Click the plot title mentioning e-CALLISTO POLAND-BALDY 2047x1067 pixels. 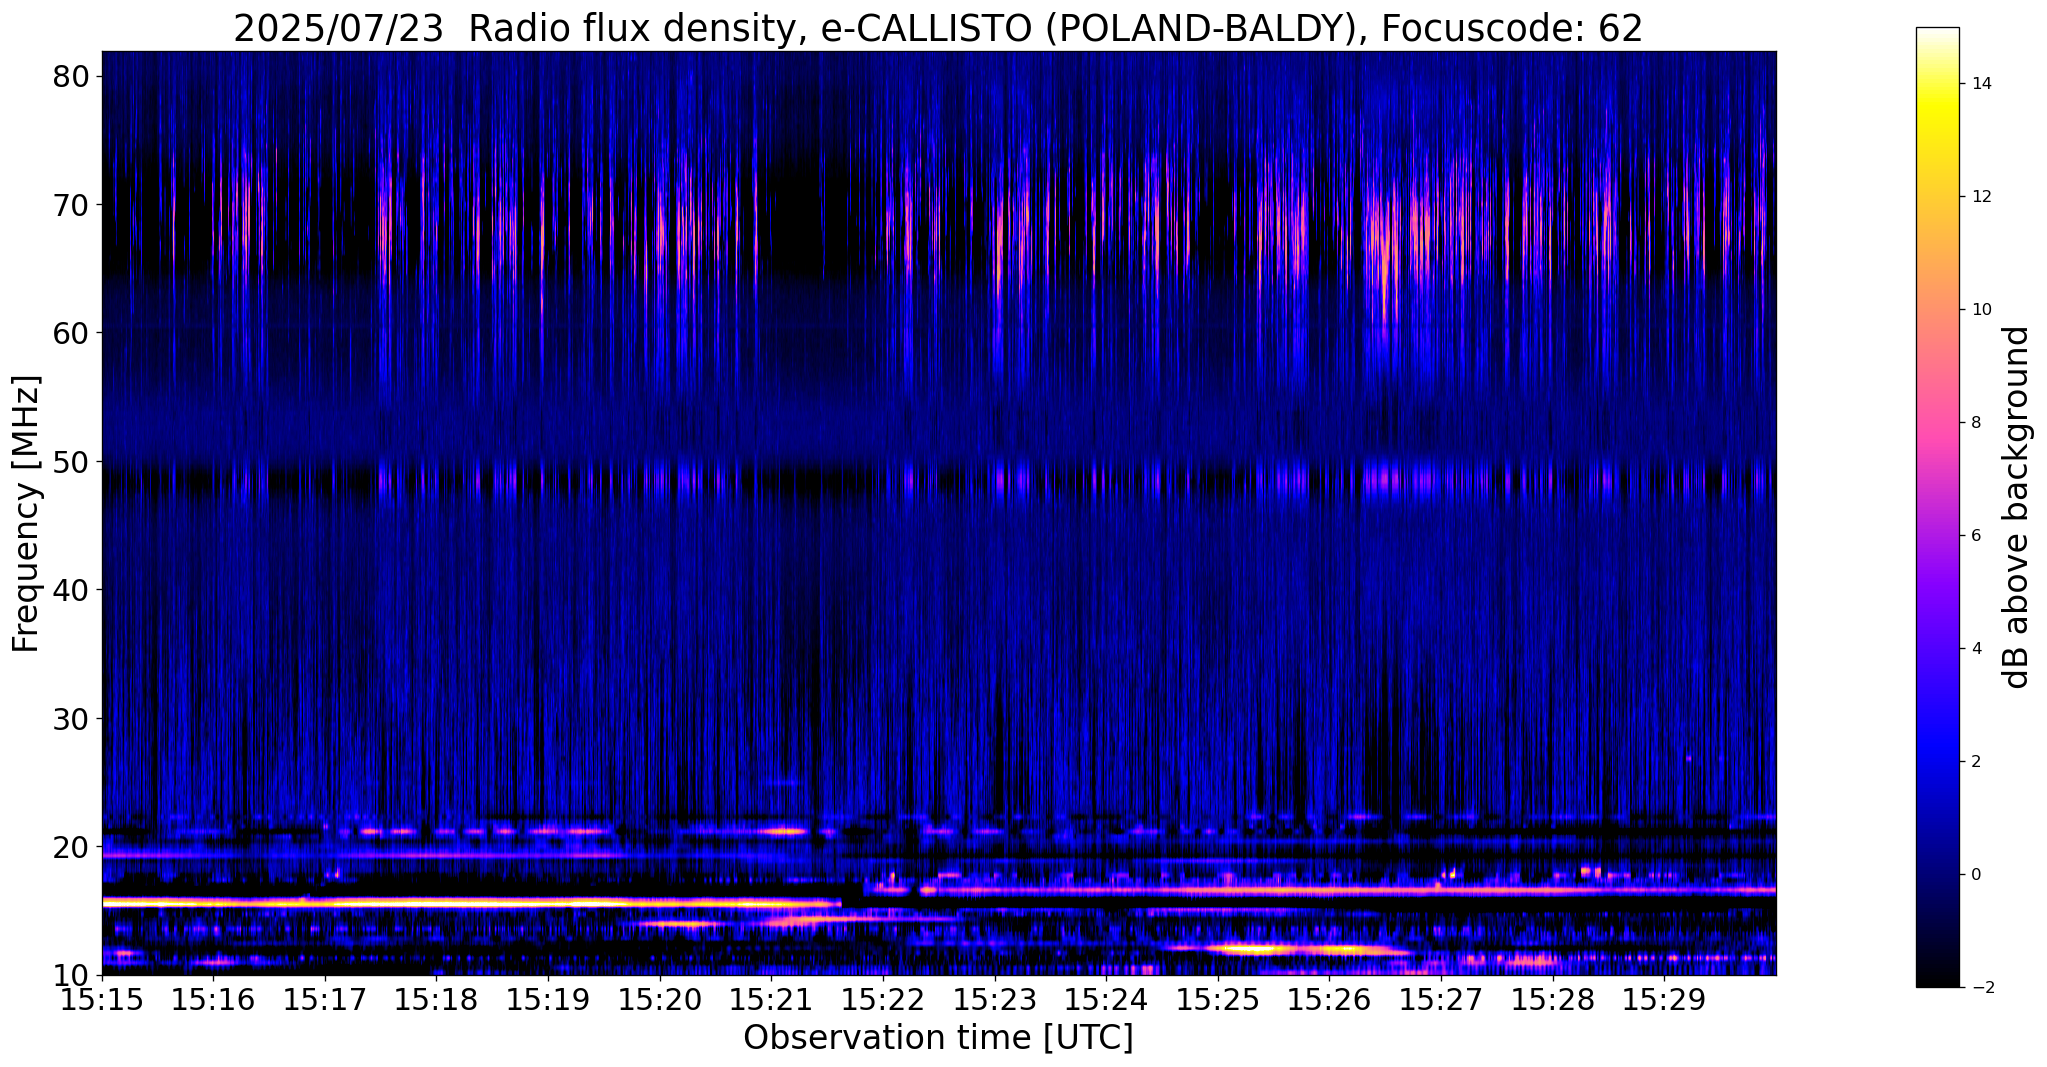click(938, 28)
